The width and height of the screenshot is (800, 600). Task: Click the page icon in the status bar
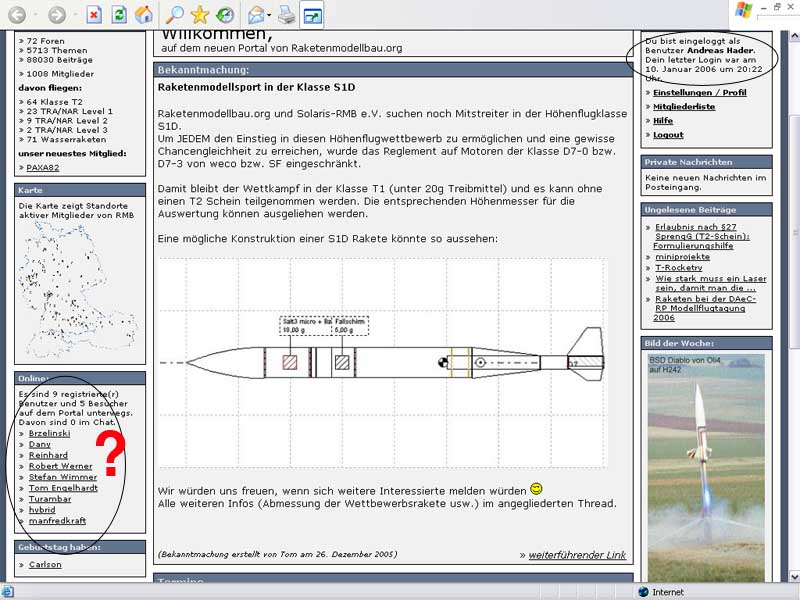[7, 592]
